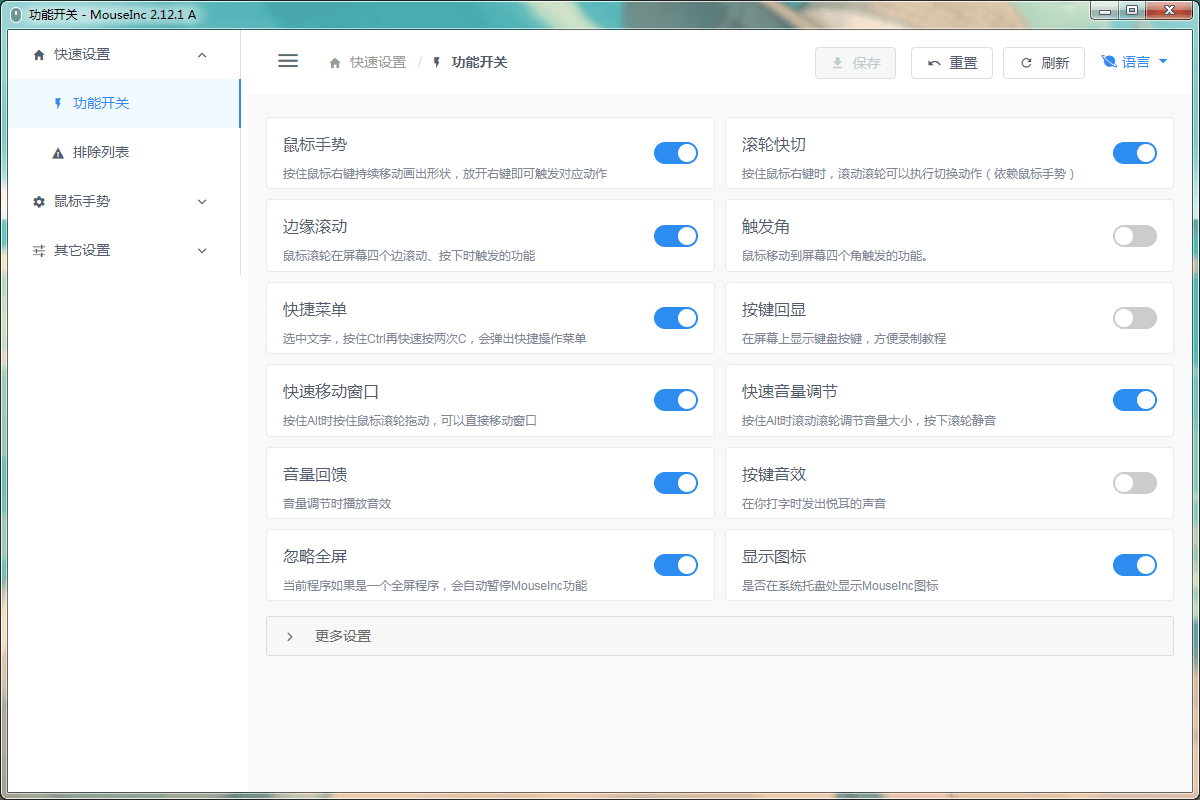Viewport: 1200px width, 800px height.
Task: Click the 重置 button
Action: (x=951, y=63)
